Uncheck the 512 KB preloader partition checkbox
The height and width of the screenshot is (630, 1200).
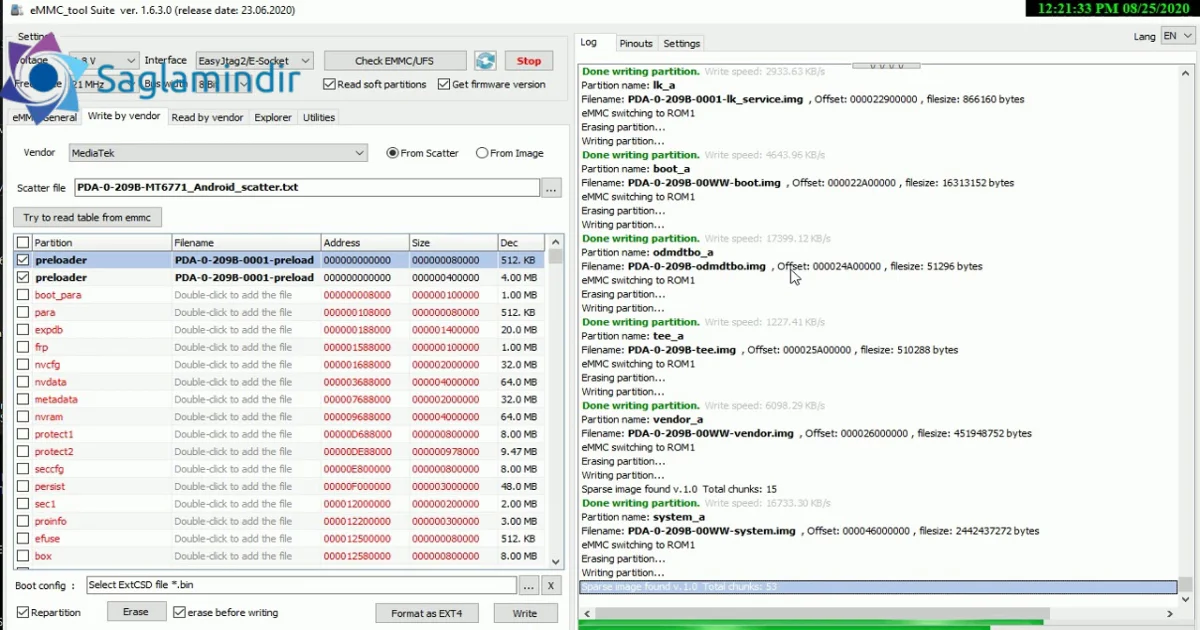23,260
